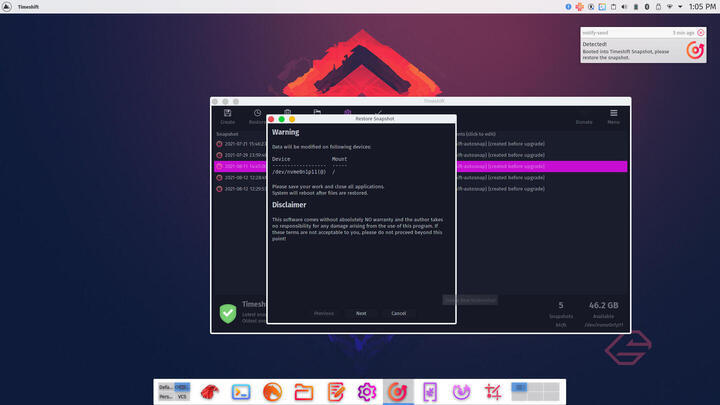Screen dimensions: 720x405
Task: Select the 2021-07-21 snapshot row
Action: [420, 144]
